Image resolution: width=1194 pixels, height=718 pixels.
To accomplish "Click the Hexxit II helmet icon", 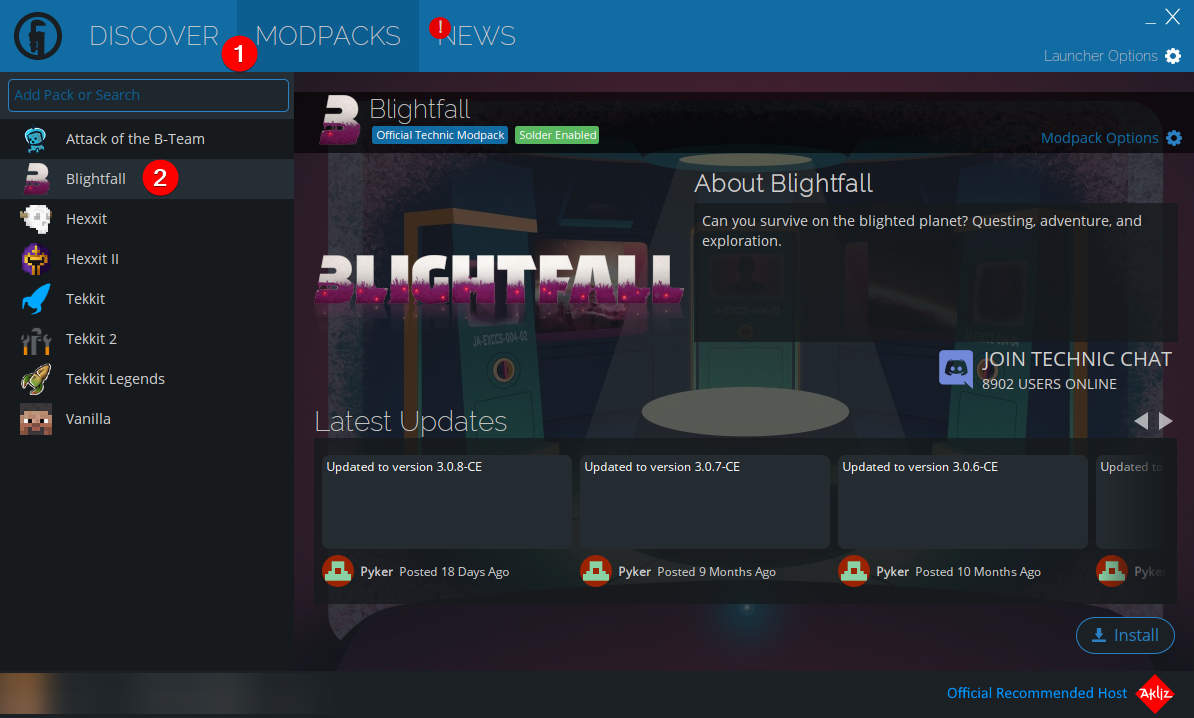I will pyautogui.click(x=35, y=259).
